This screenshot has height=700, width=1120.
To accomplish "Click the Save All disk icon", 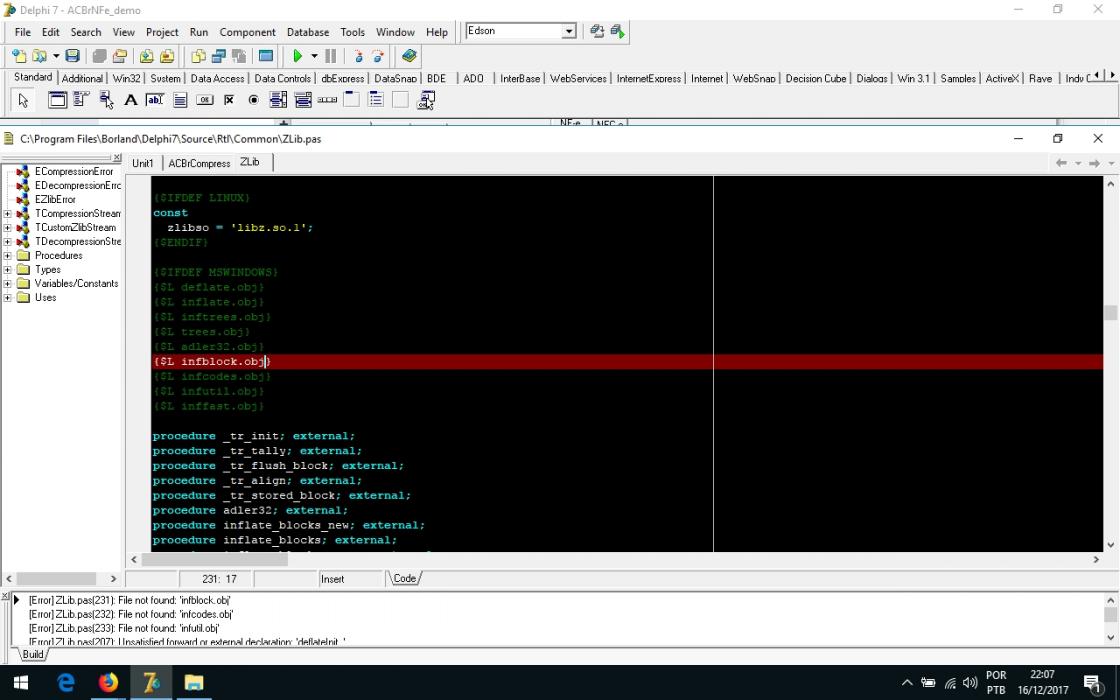I will pos(72,56).
